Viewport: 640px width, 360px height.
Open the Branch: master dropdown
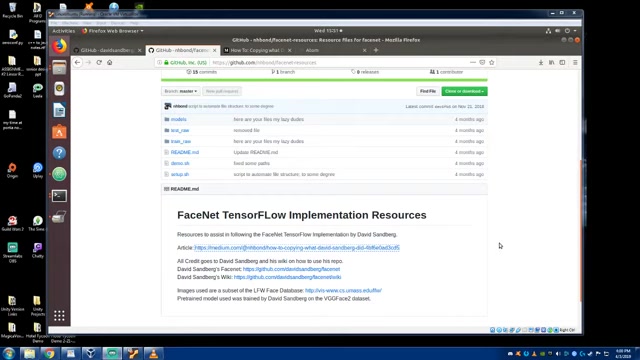pos(180,91)
